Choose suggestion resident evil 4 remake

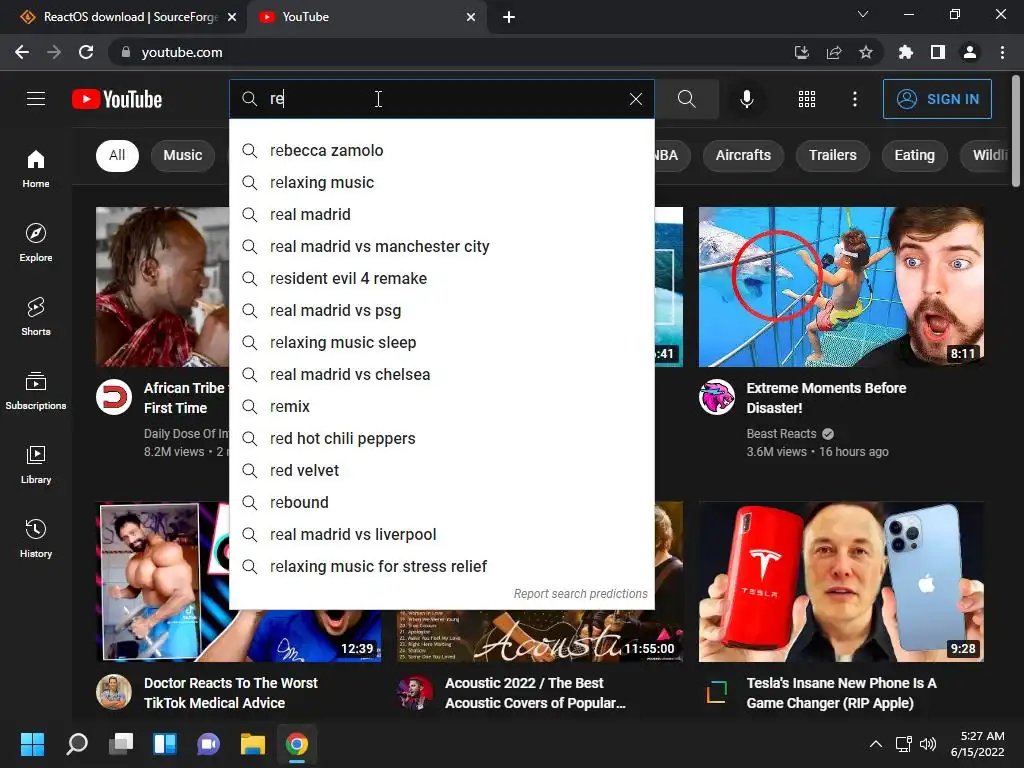[441, 278]
